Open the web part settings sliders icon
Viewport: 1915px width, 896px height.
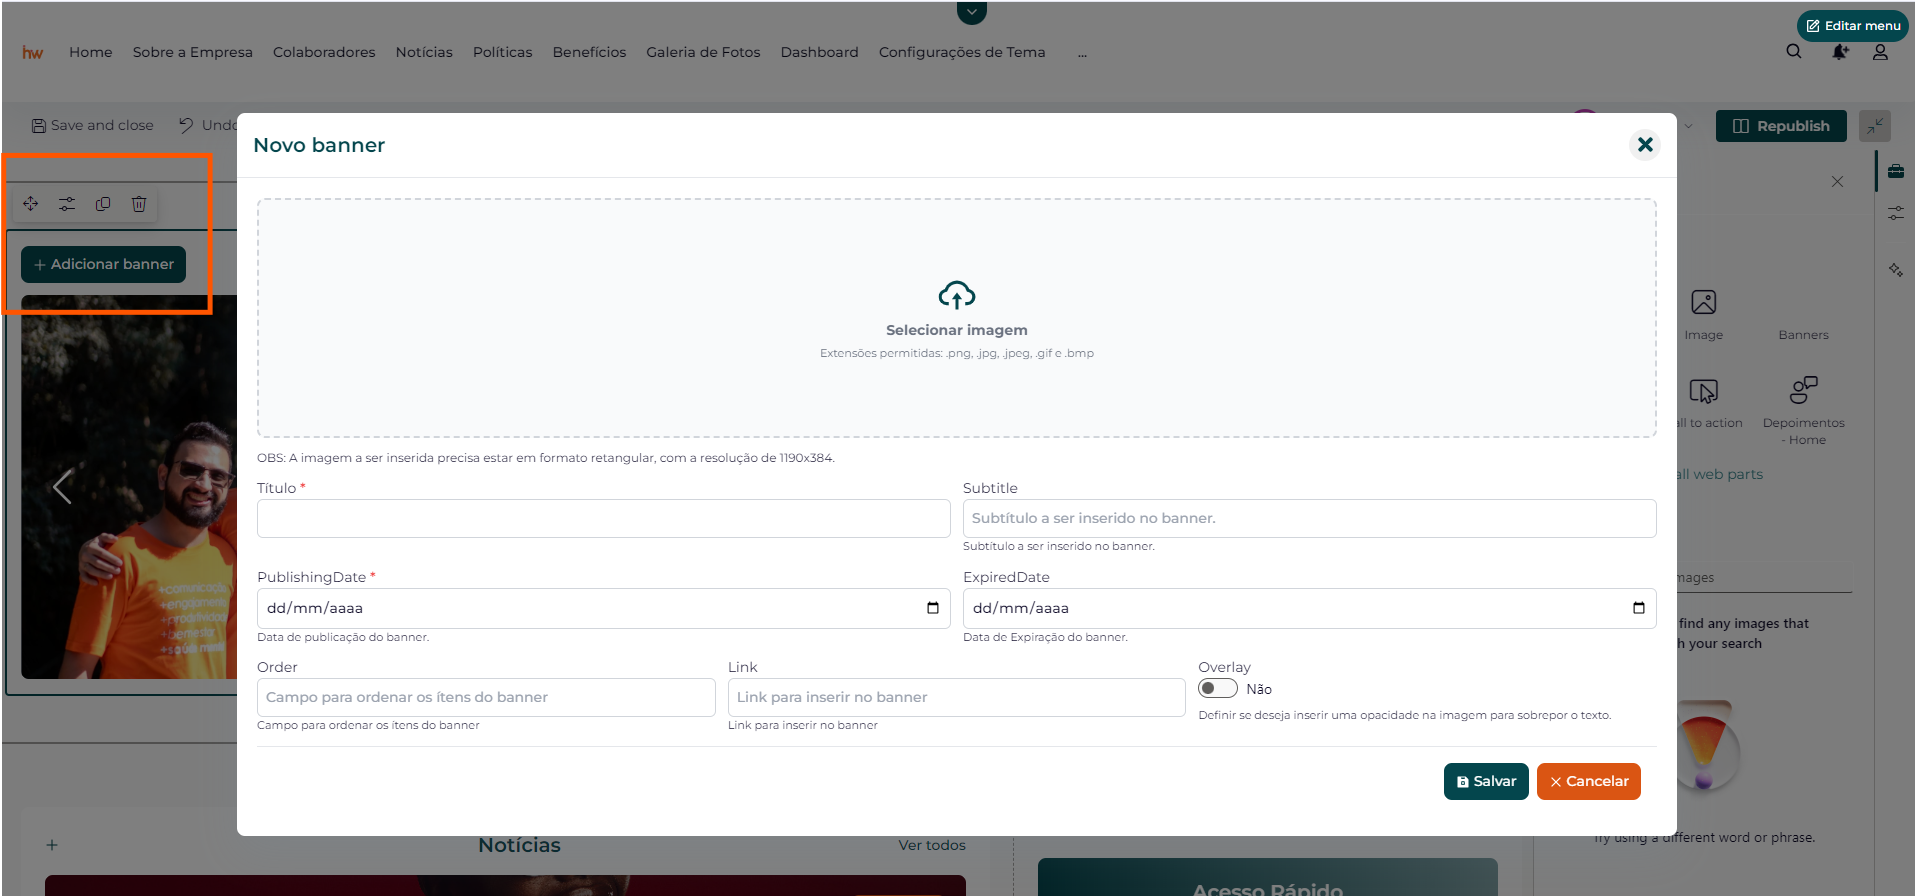click(x=67, y=204)
